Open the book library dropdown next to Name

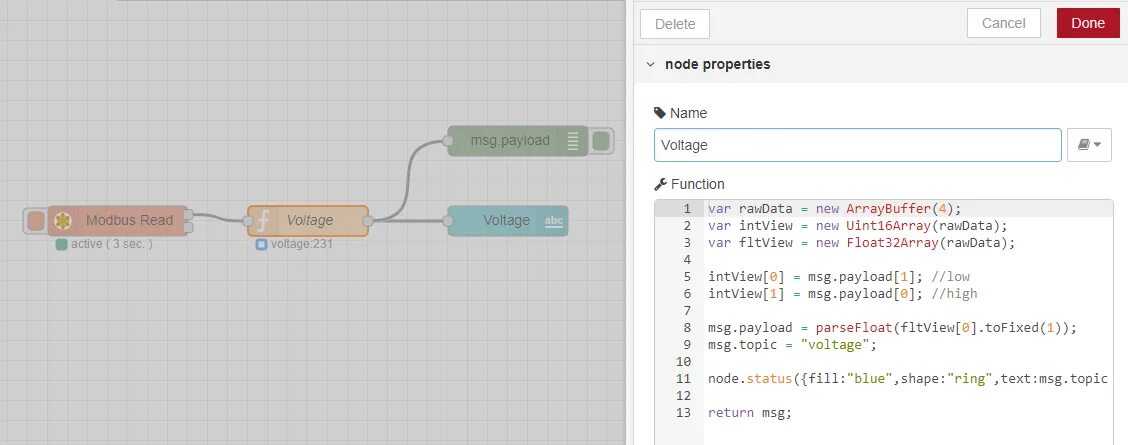1090,145
